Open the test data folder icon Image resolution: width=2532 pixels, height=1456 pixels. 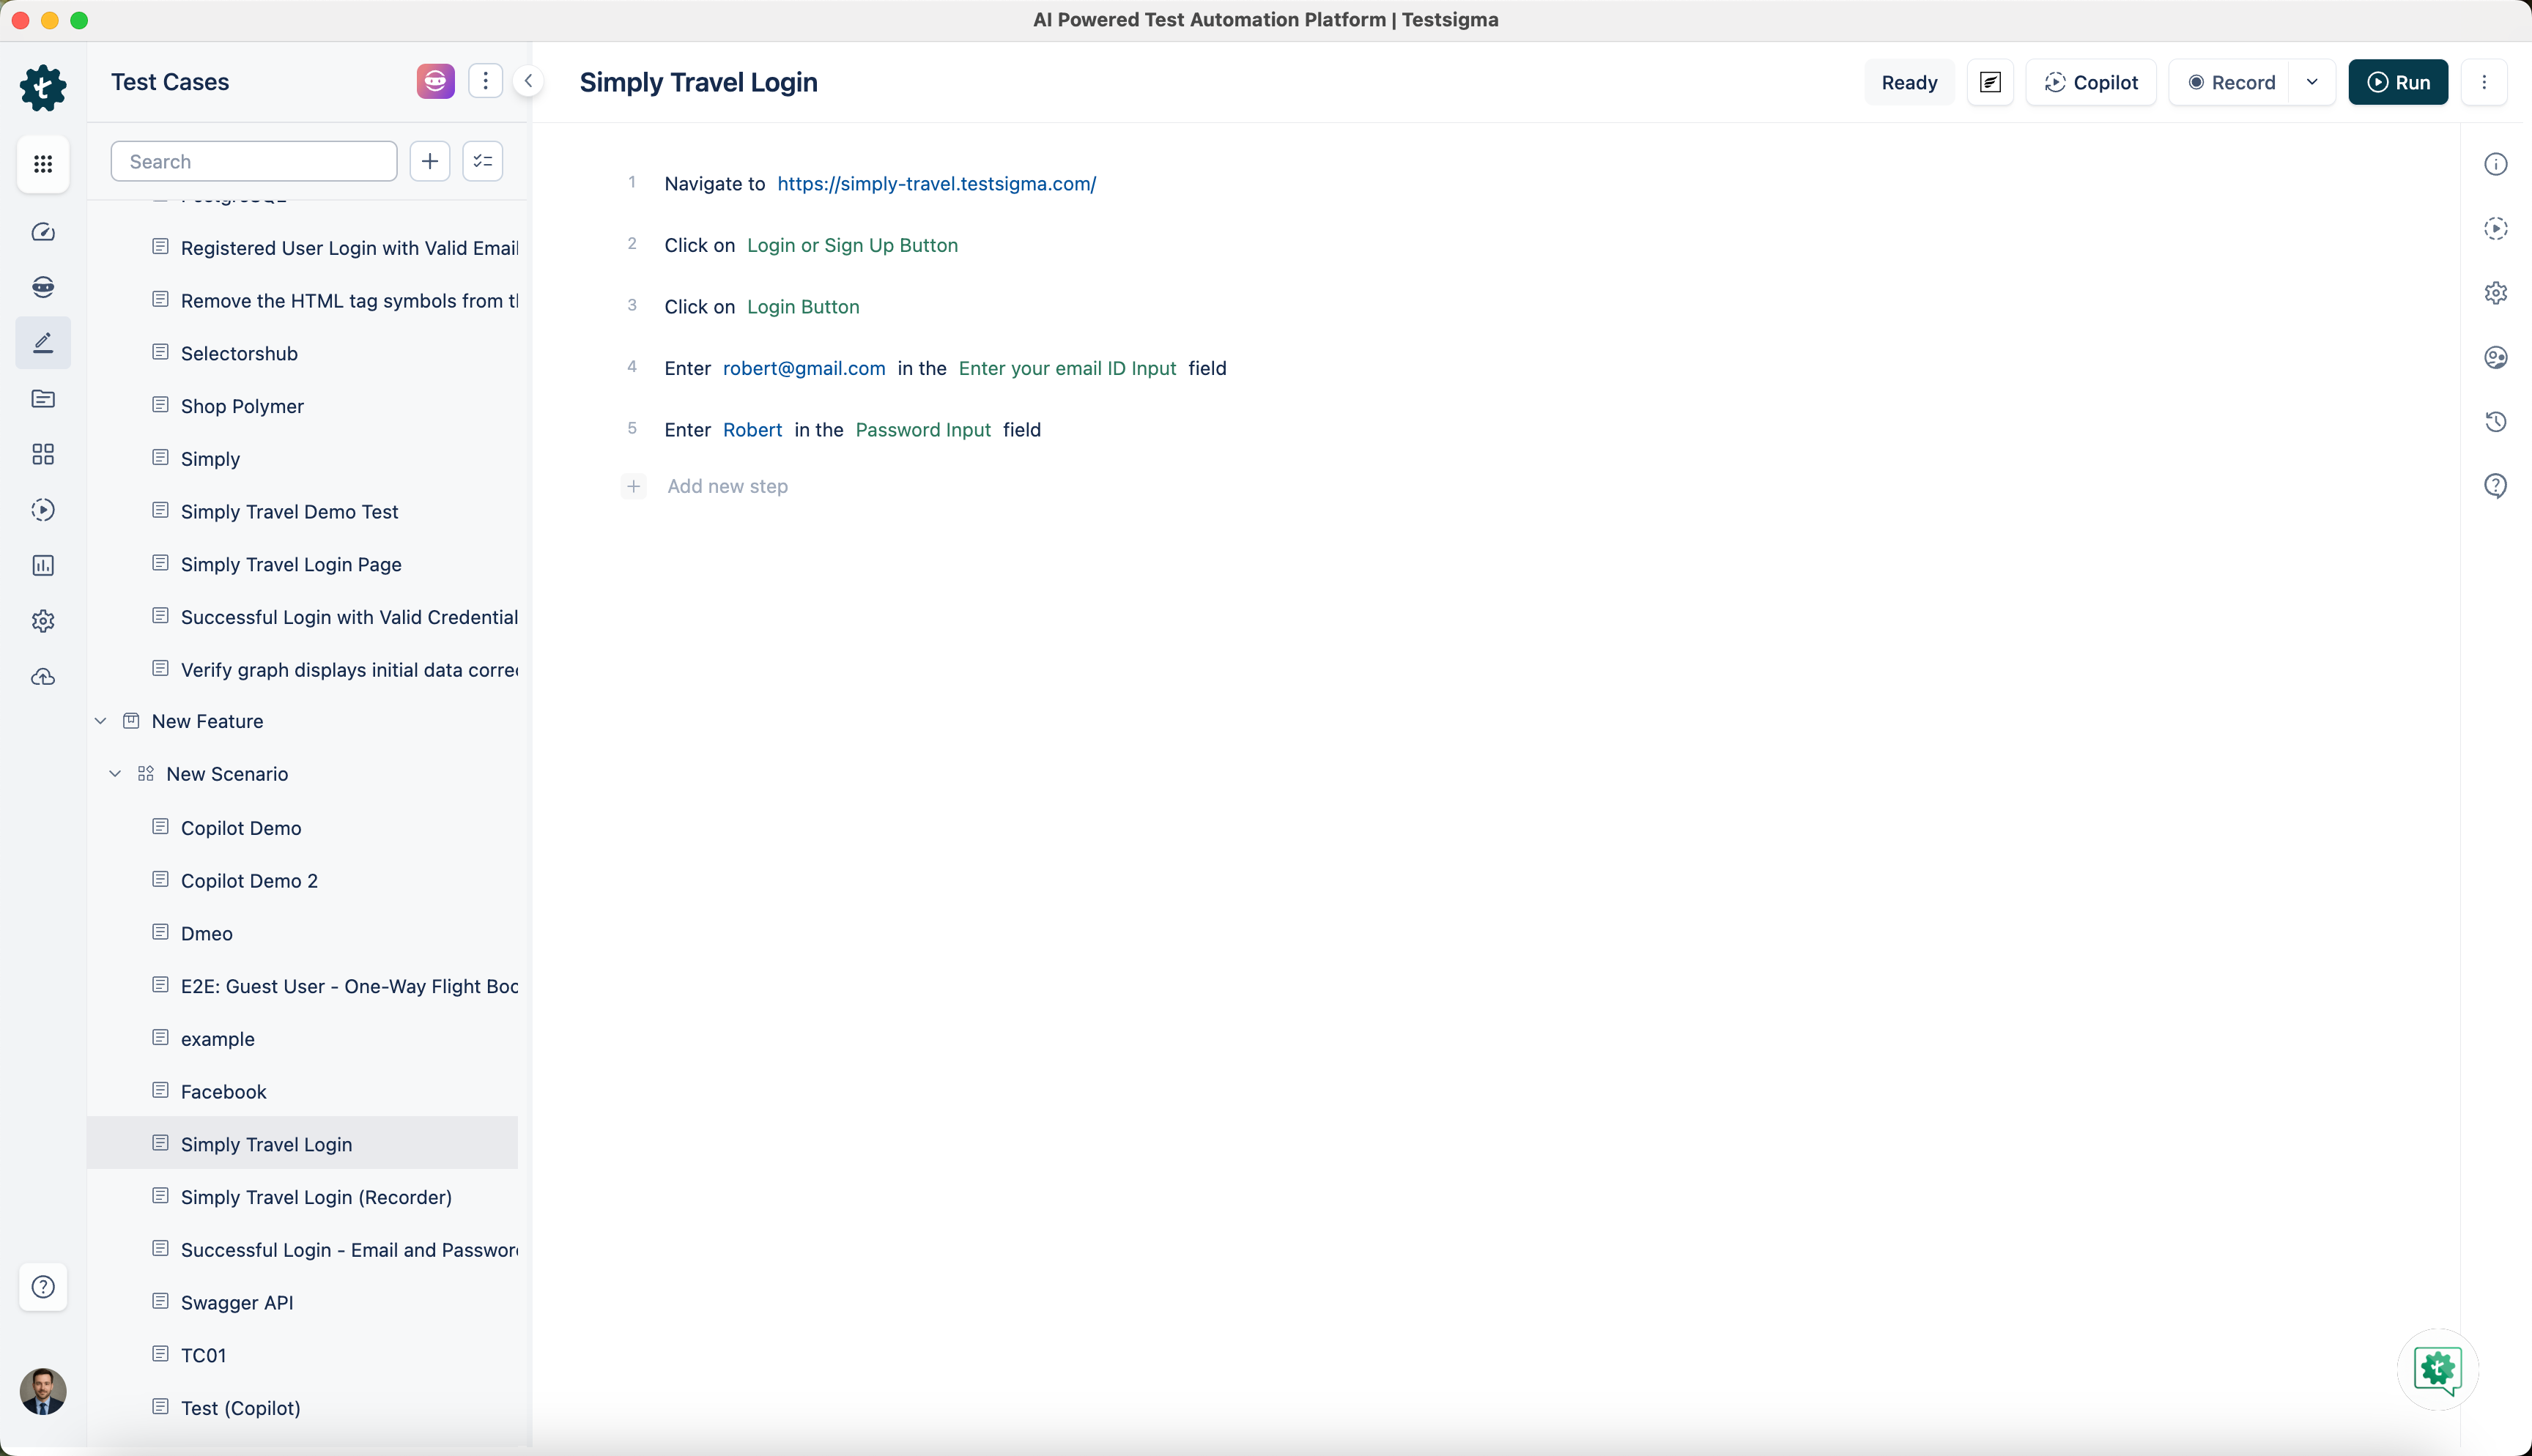[x=43, y=399]
